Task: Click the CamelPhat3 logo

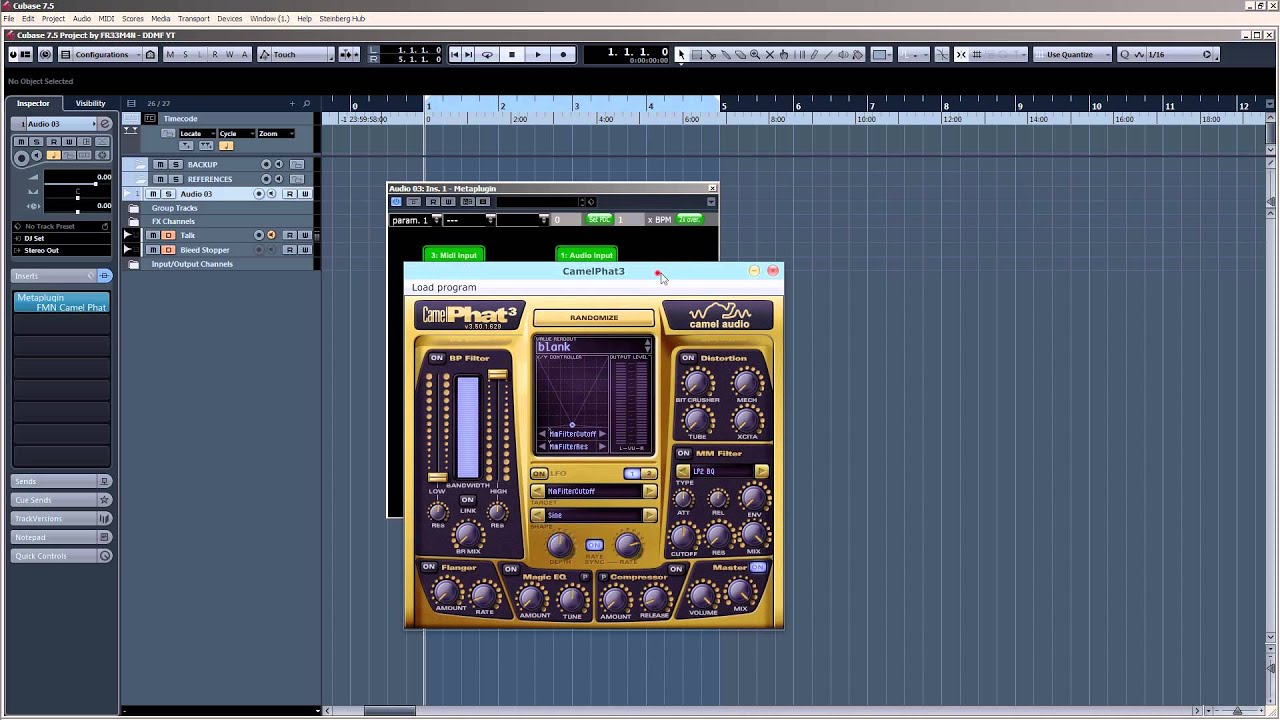Action: [x=469, y=315]
